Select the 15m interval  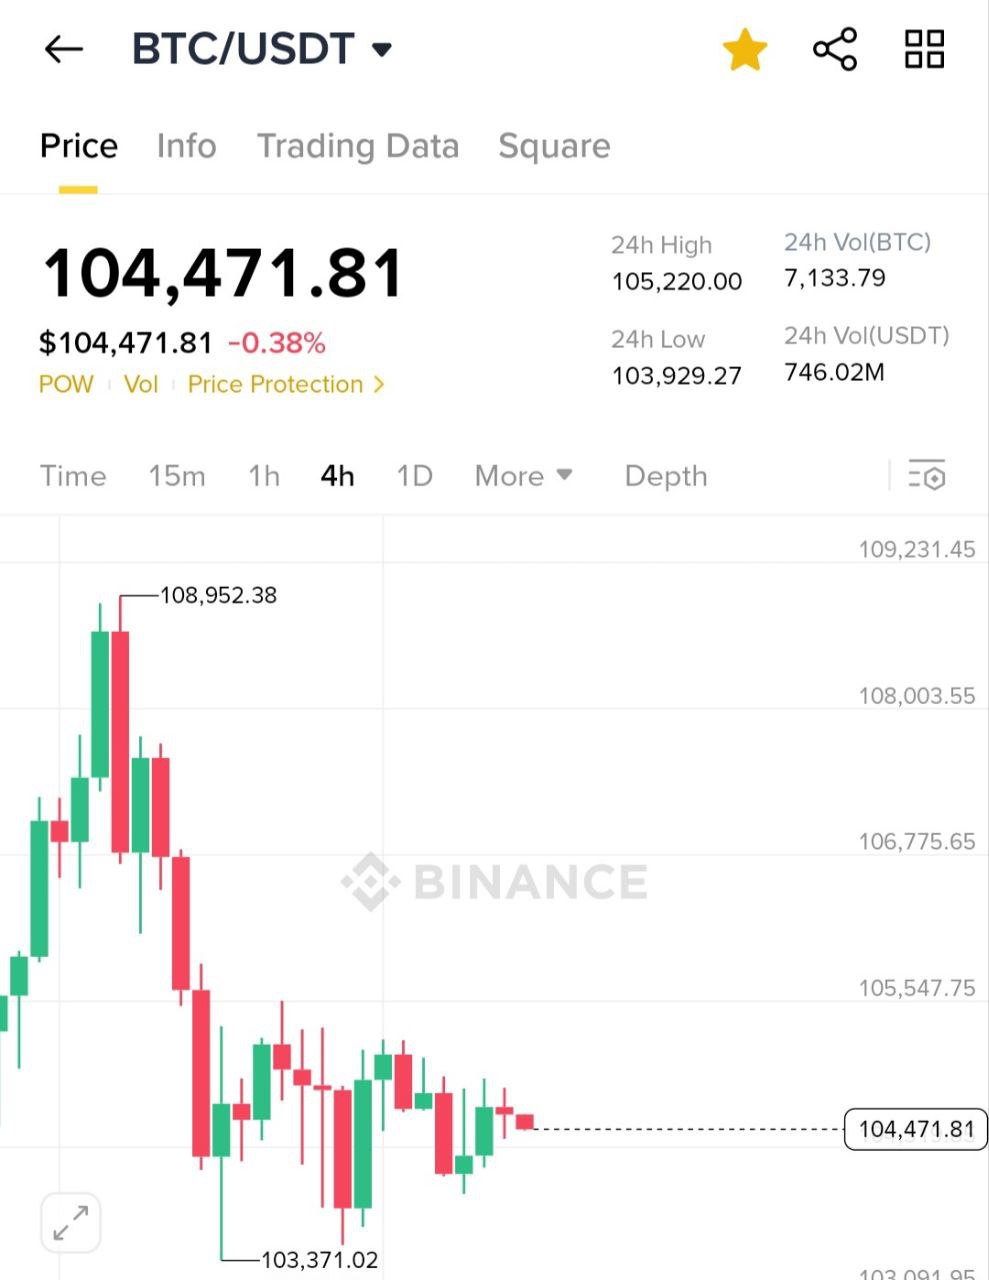pyautogui.click(x=177, y=476)
